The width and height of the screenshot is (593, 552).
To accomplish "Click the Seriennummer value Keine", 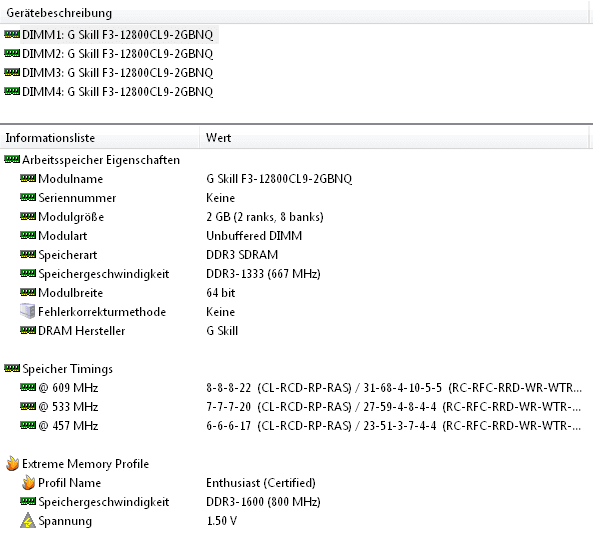I will coord(220,198).
